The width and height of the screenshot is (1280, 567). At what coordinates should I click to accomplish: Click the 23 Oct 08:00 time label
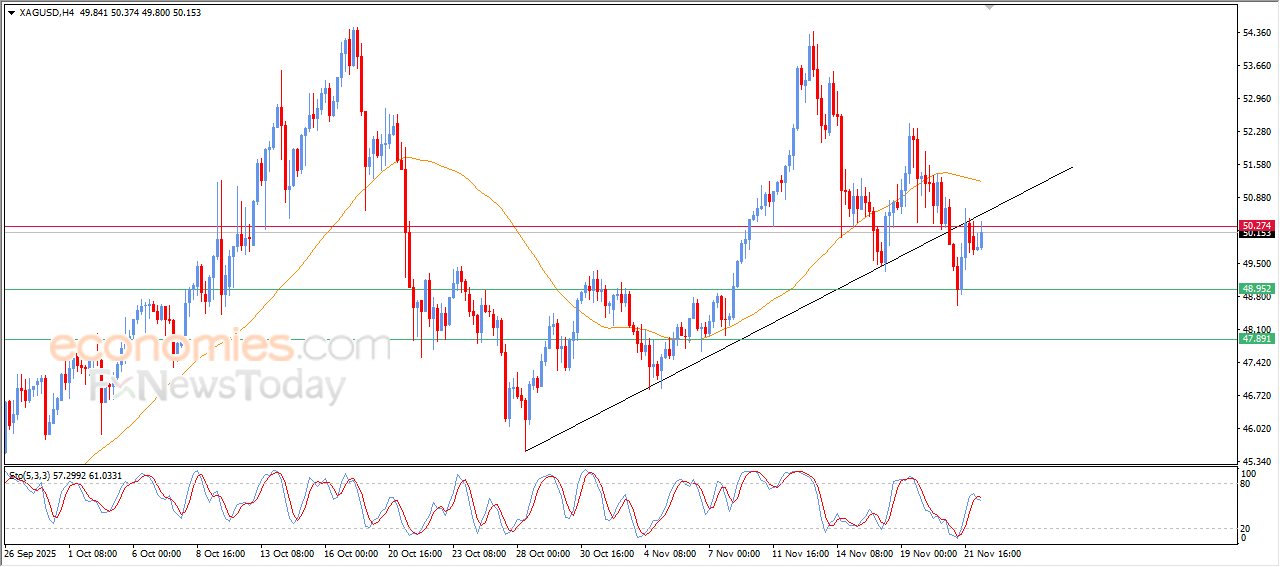click(479, 552)
